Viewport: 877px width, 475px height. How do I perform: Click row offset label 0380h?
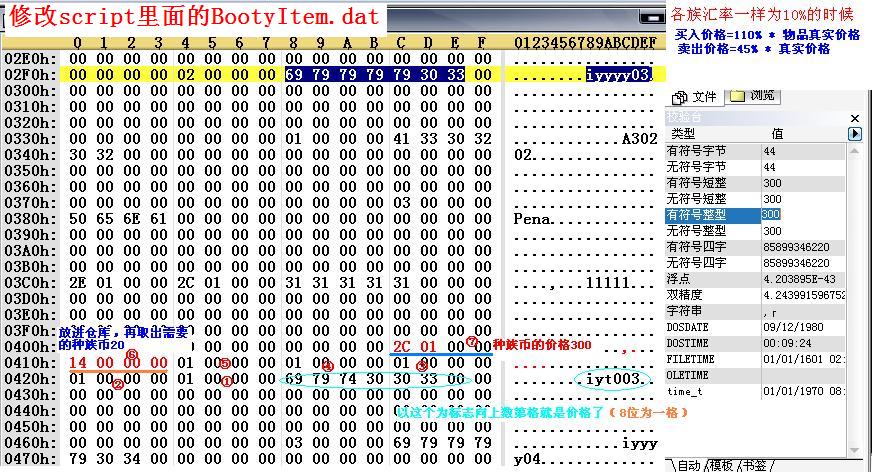tap(30, 219)
